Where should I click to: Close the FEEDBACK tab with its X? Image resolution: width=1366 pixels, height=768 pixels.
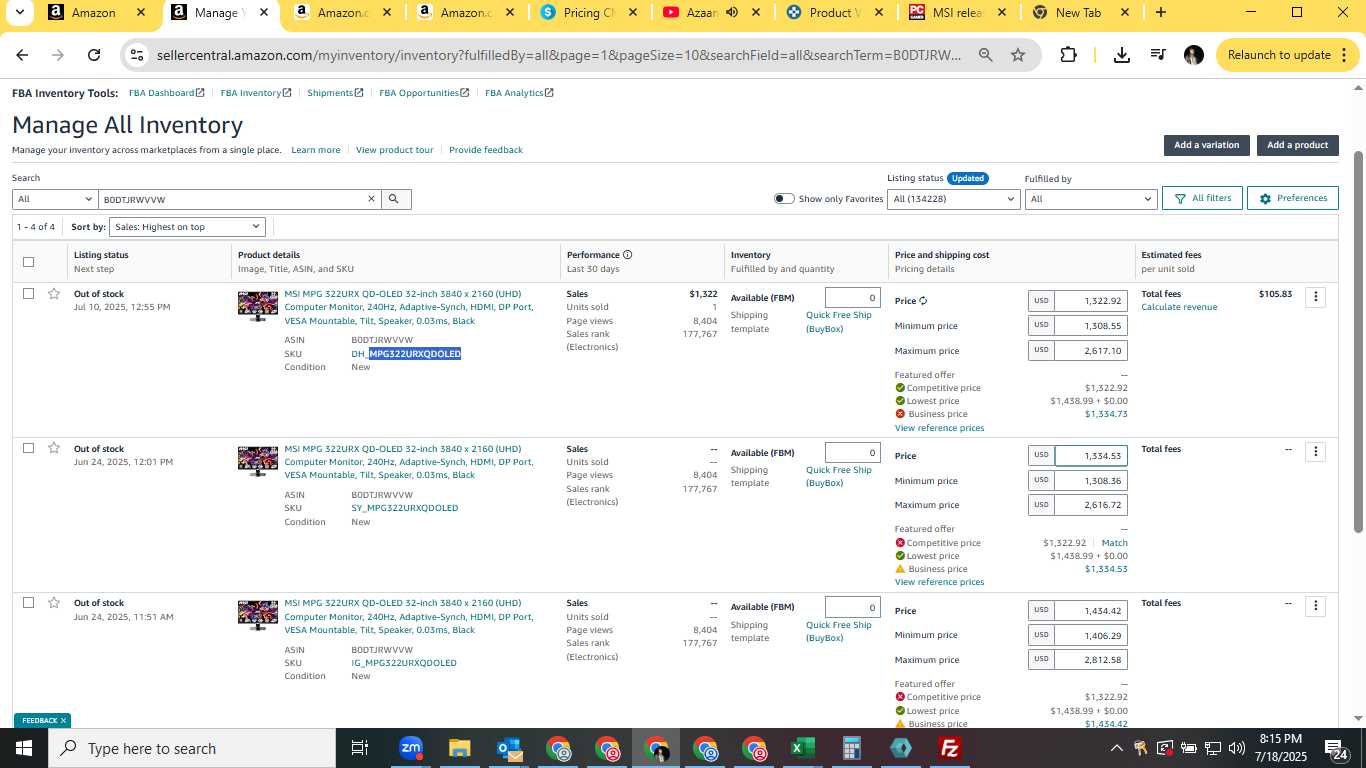63,720
